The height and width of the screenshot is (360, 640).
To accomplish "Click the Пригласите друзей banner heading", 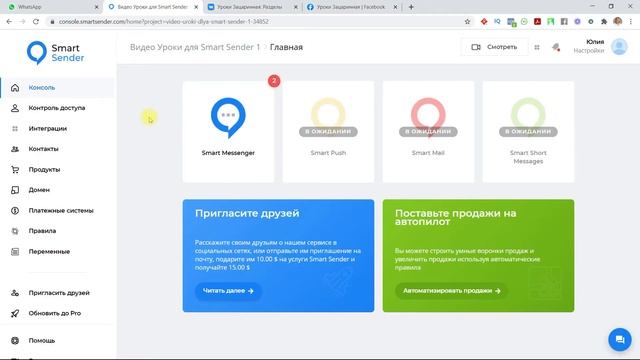I will pyautogui.click(x=247, y=213).
